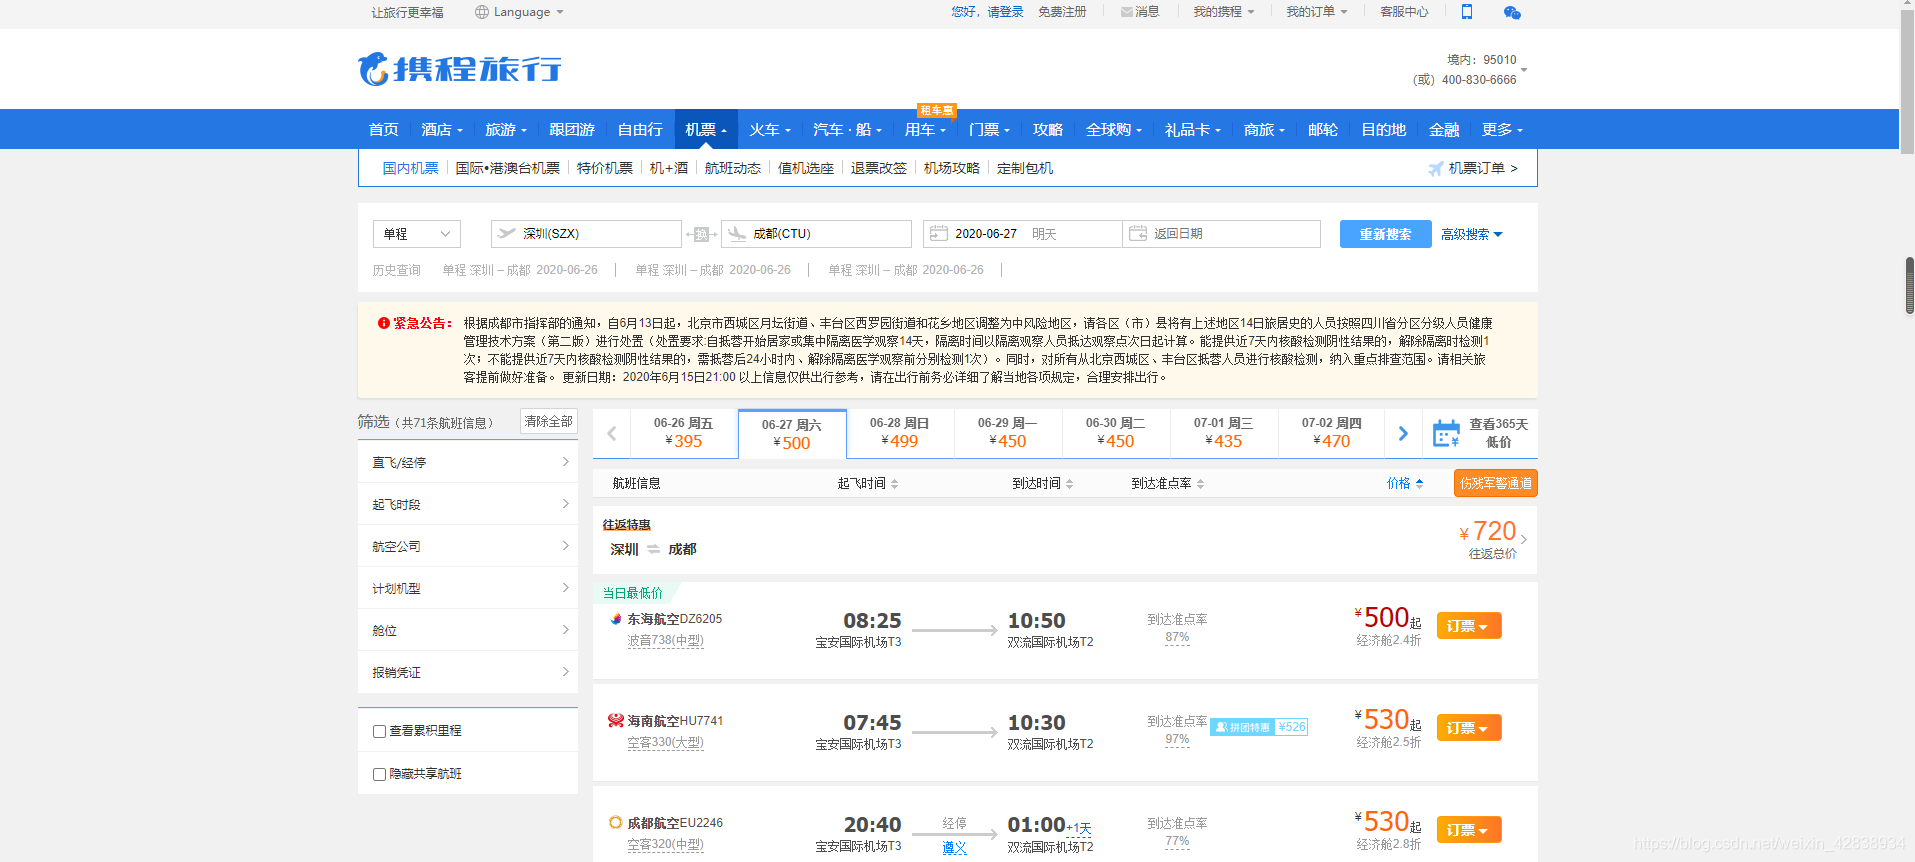Click the Ctrip logo
The width and height of the screenshot is (1915, 862).
(x=460, y=68)
